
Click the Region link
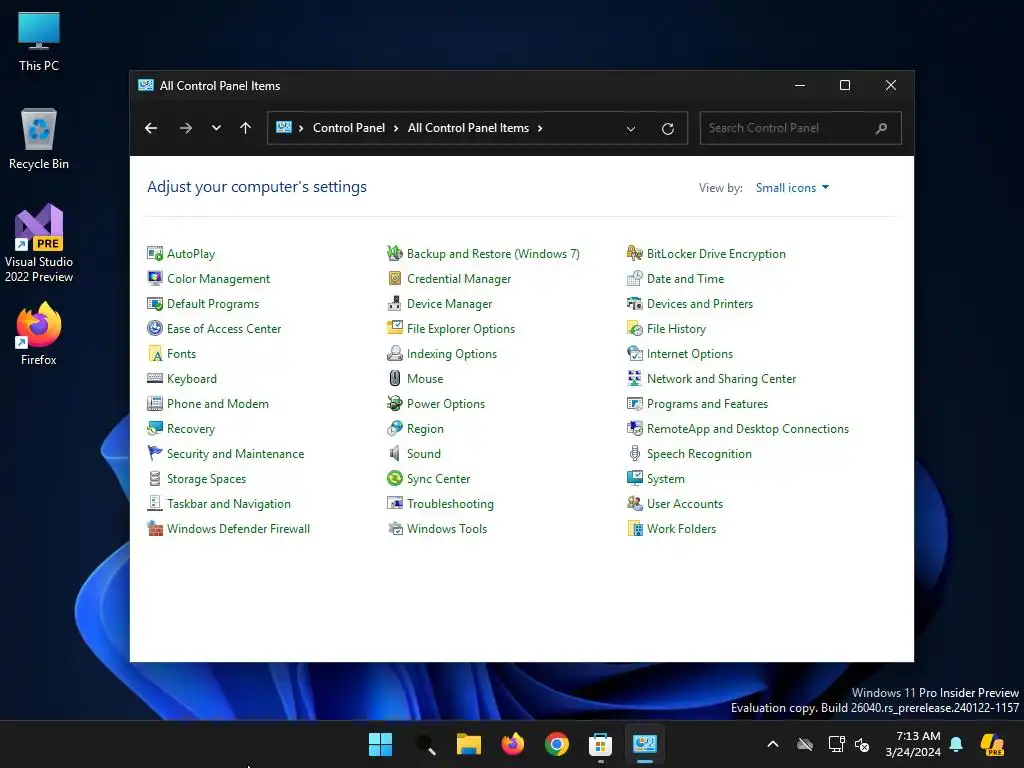coord(425,428)
